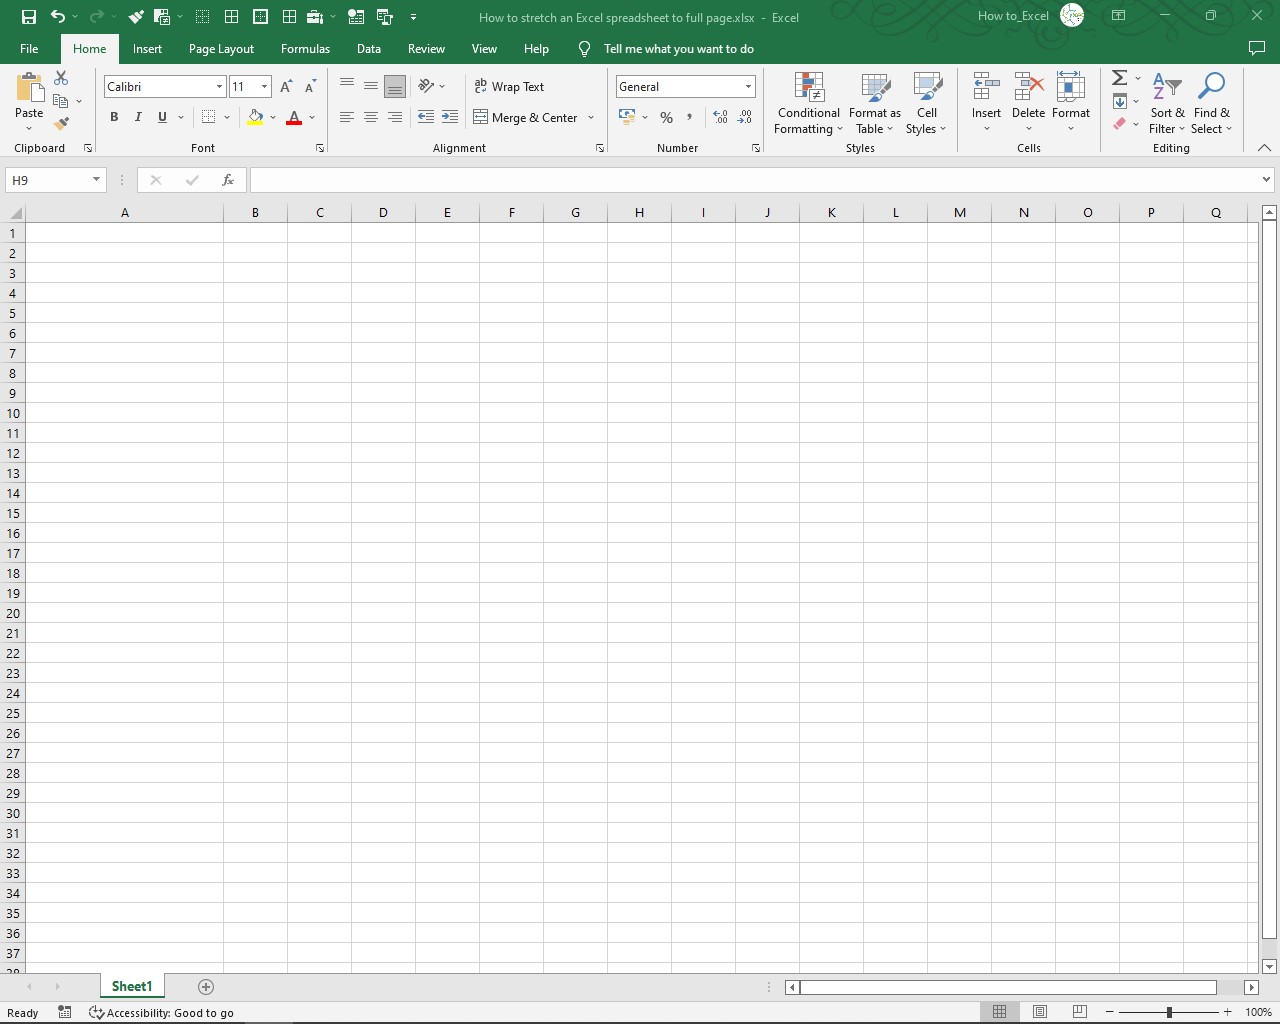The image size is (1280, 1024).
Task: Toggle underline formatting
Action: 161,117
